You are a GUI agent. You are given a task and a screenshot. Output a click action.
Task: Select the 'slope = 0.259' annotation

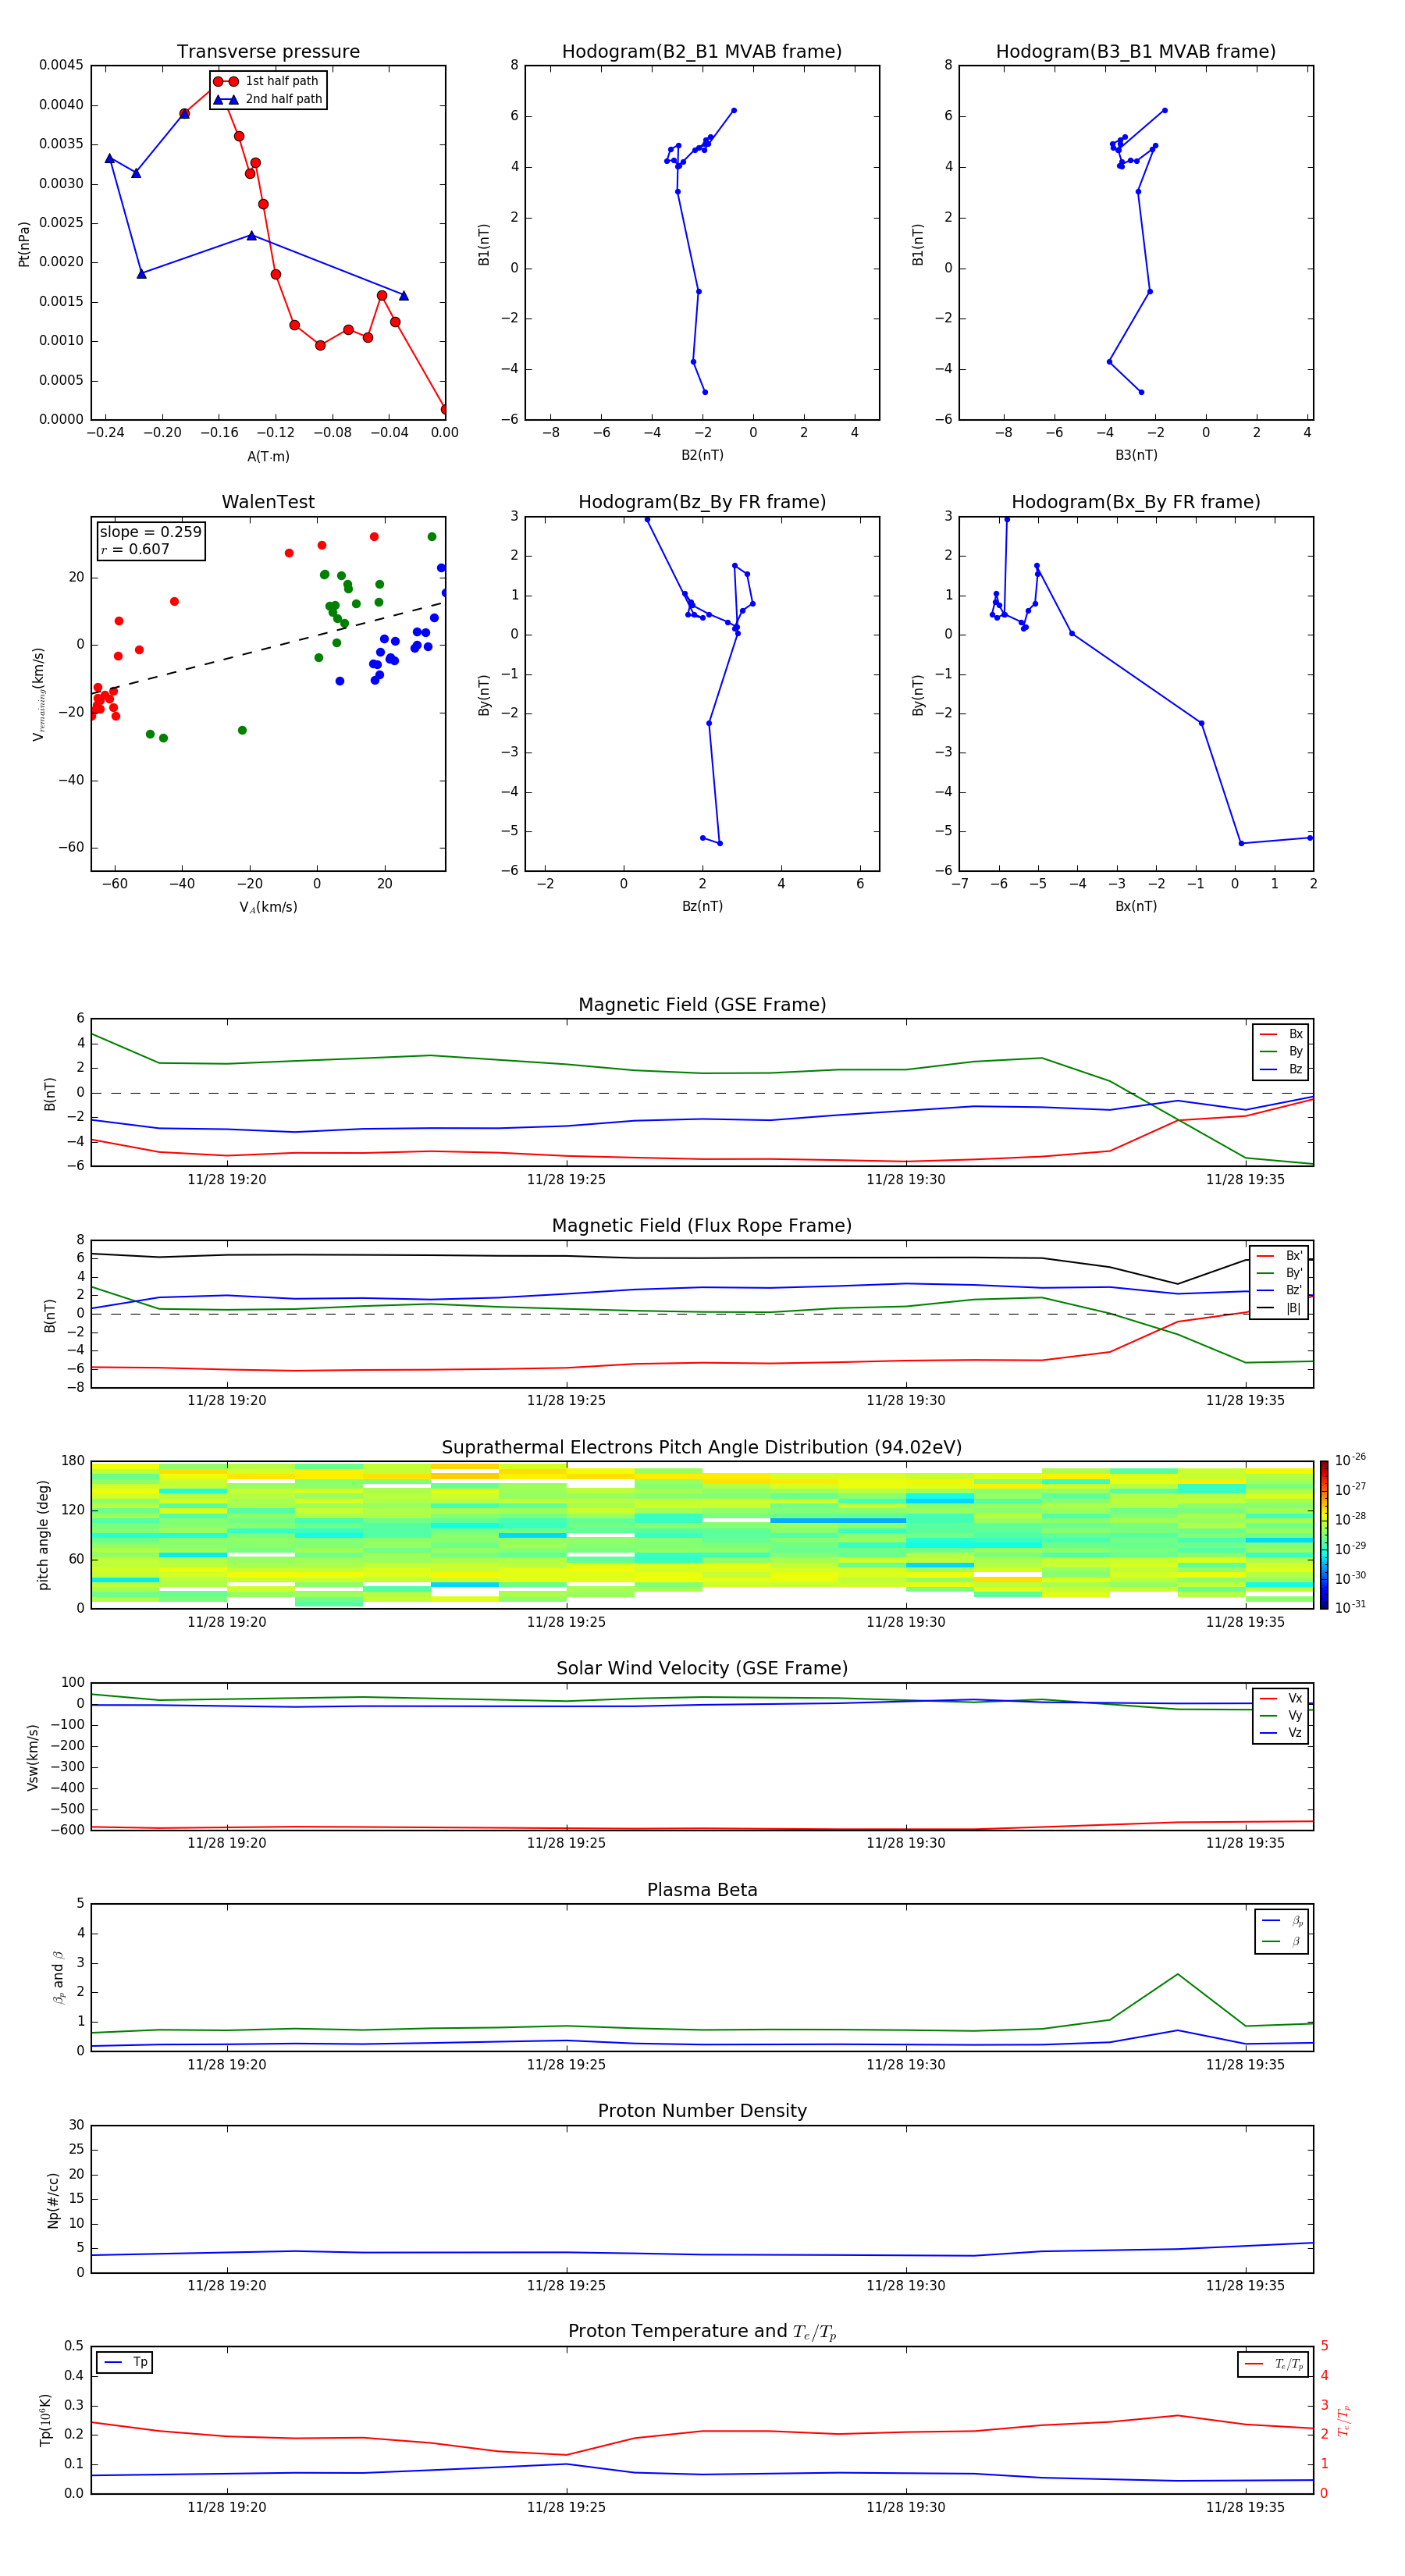[150, 532]
